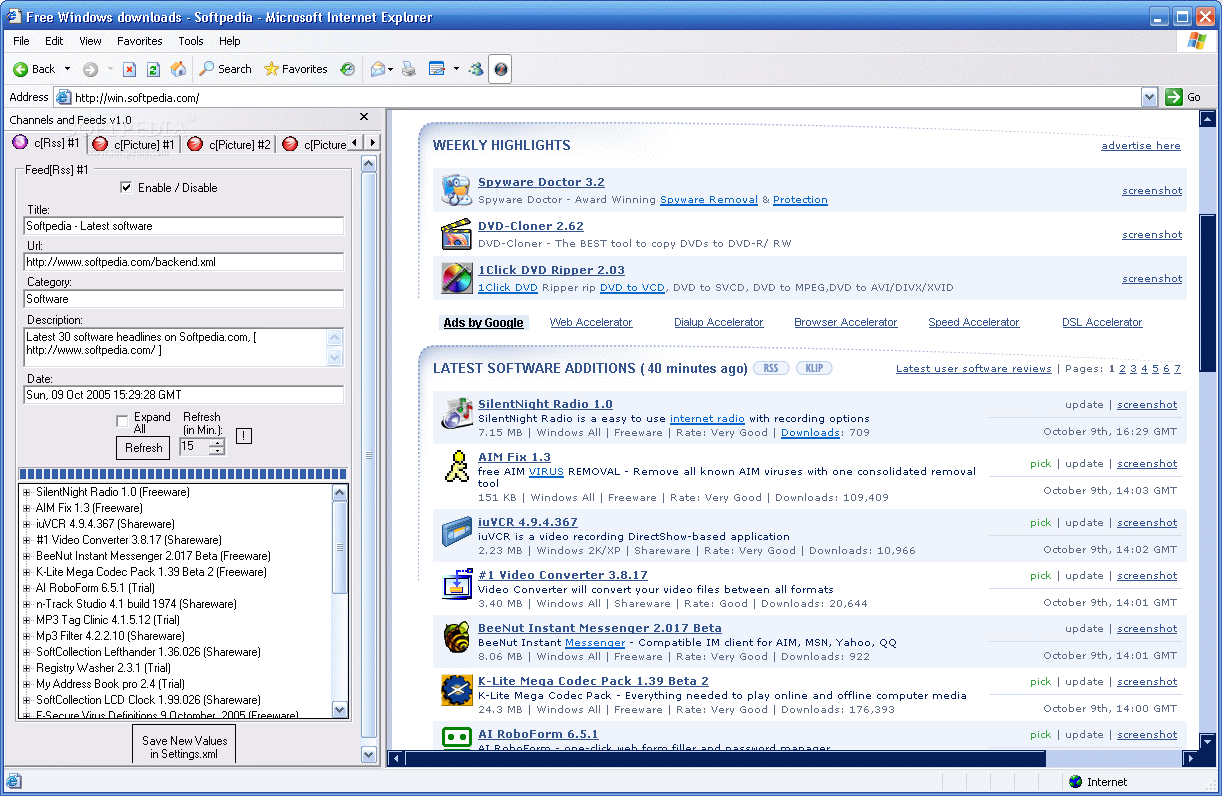The image size is (1222, 796).
Task: Open the View menu
Action: click(91, 41)
